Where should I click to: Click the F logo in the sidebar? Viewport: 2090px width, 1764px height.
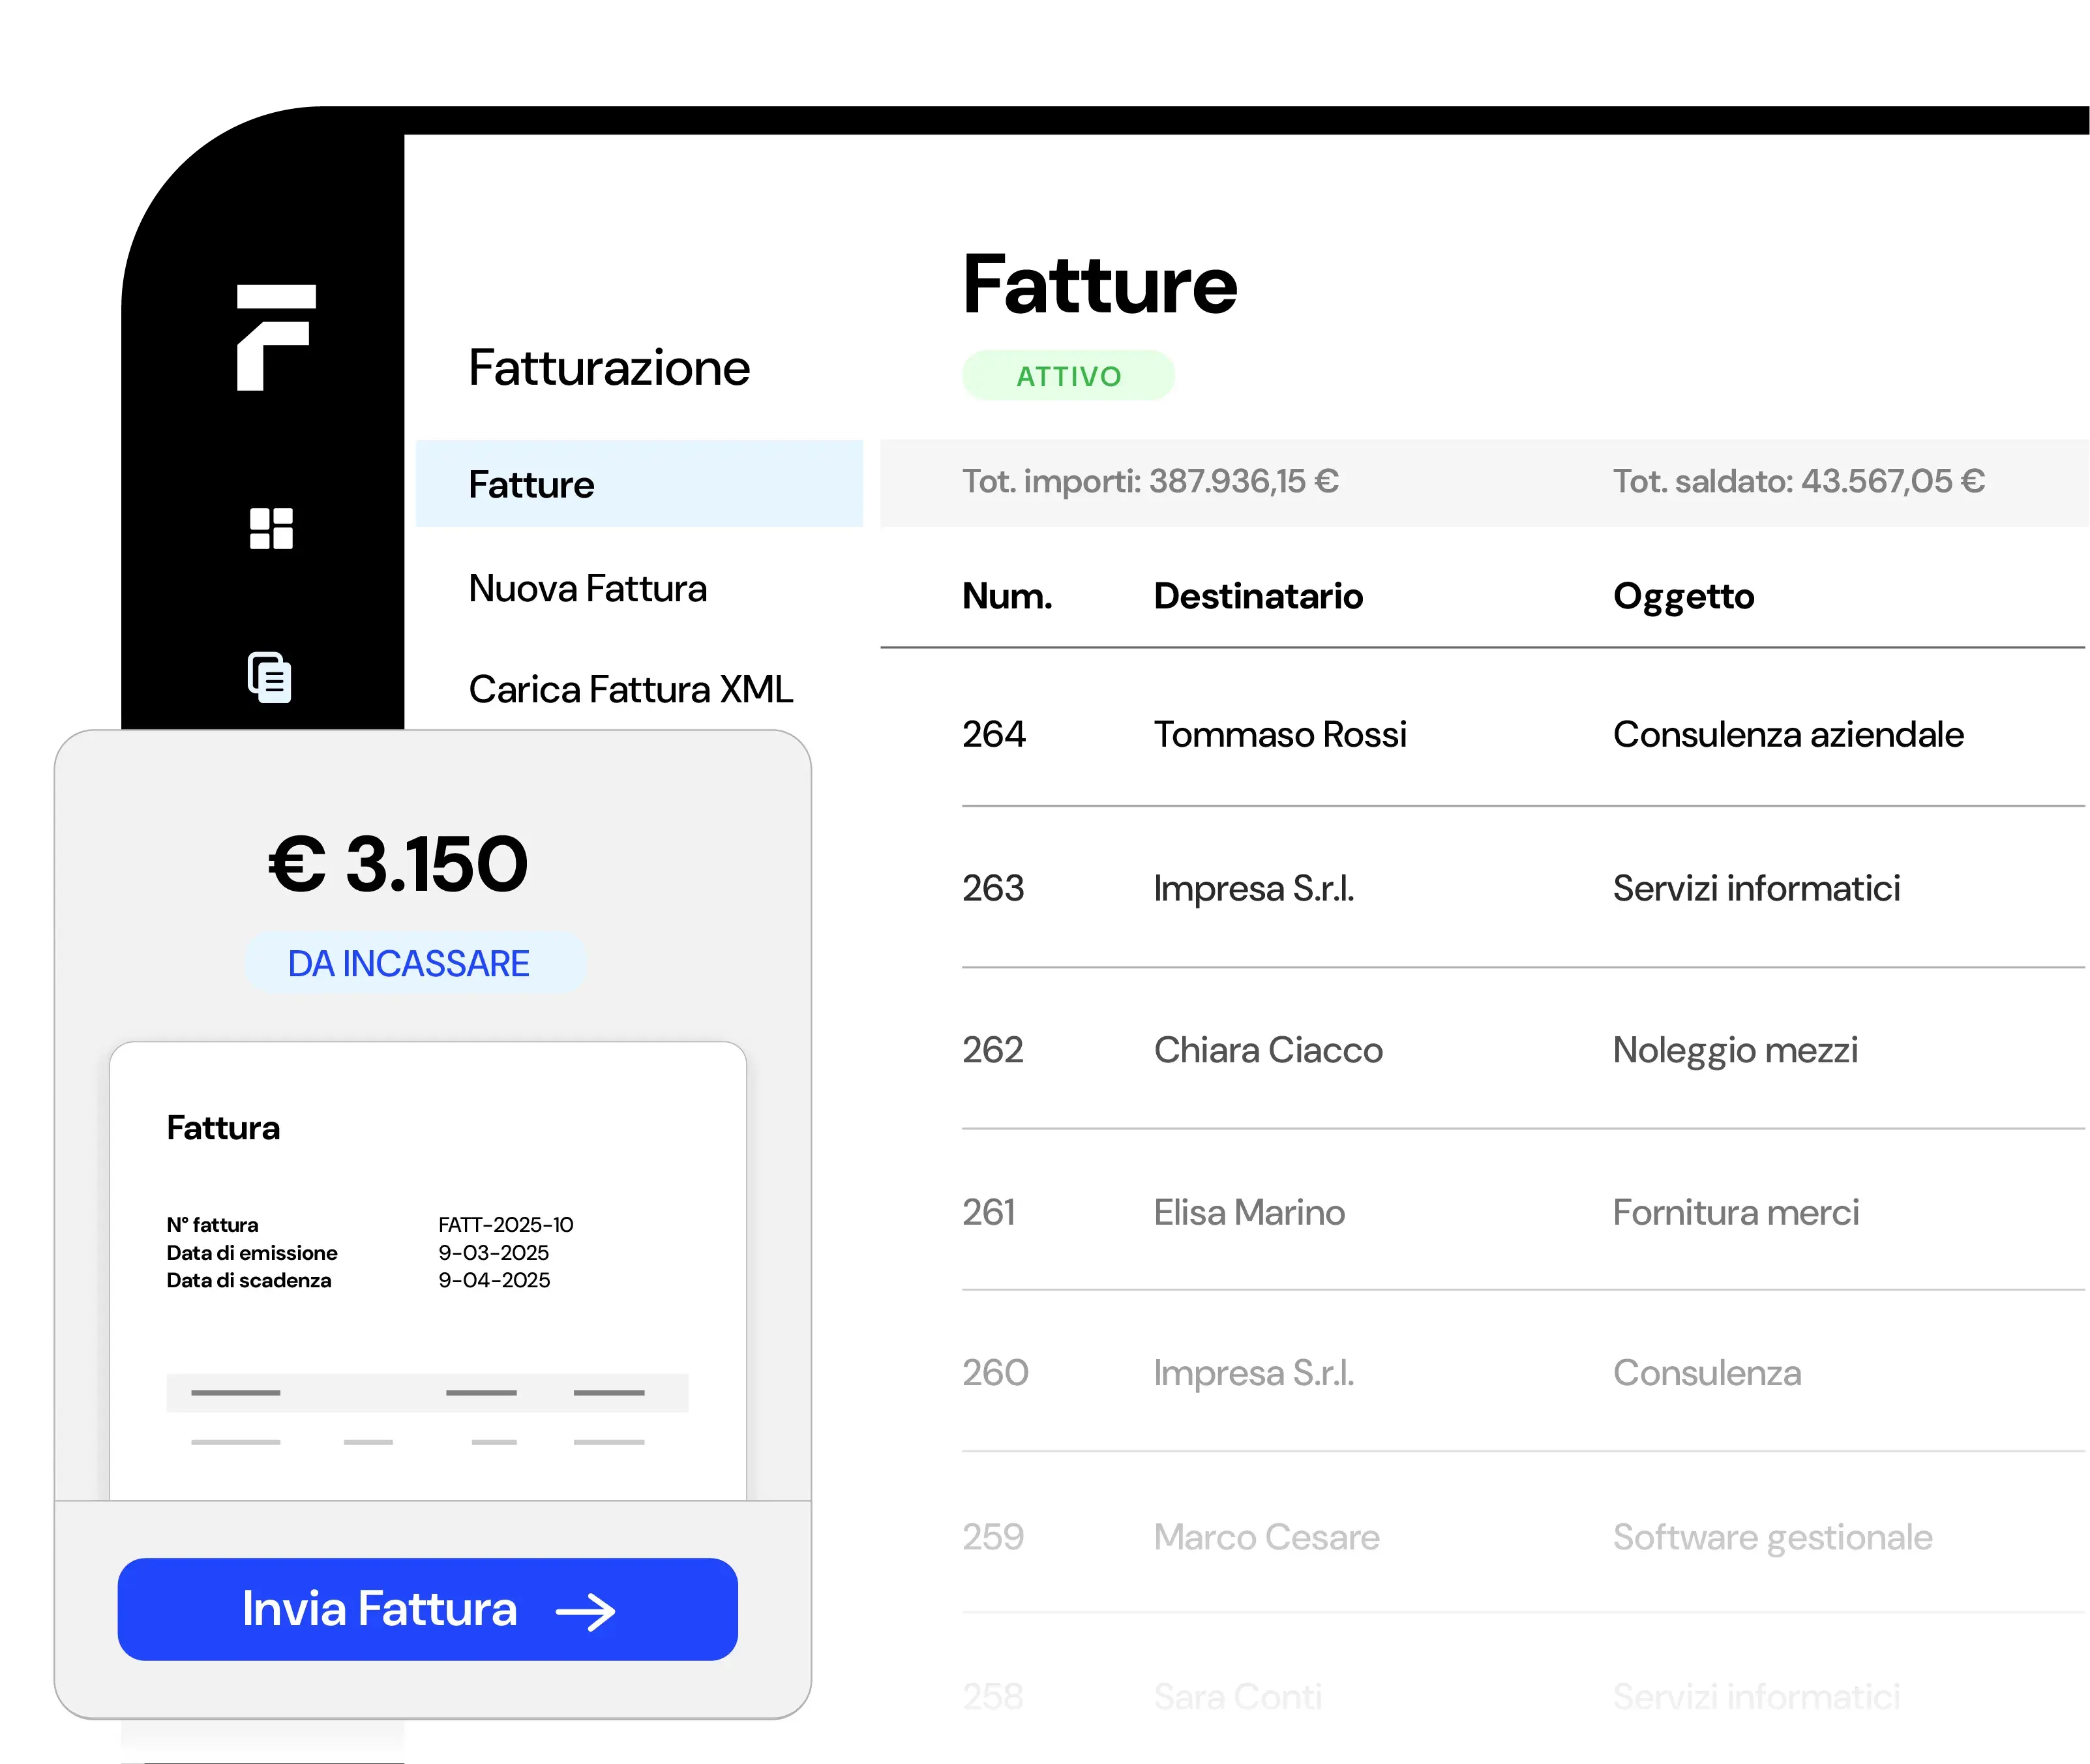276,337
